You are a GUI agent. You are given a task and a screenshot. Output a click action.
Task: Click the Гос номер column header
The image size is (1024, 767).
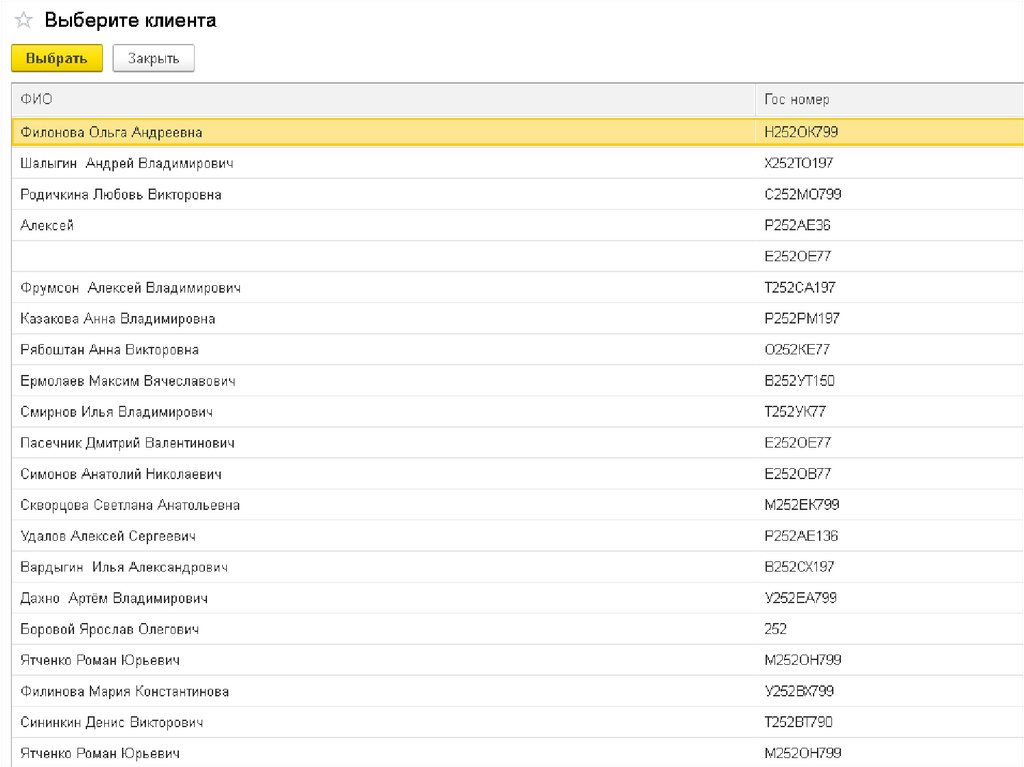[797, 99]
